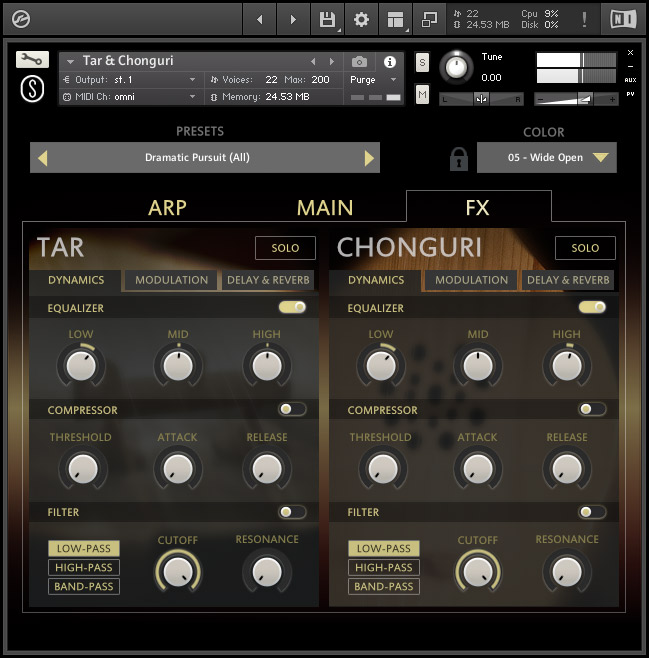Screen dimensions: 649x658
Task: Click the exclamation panic button
Action: [x=584, y=19]
